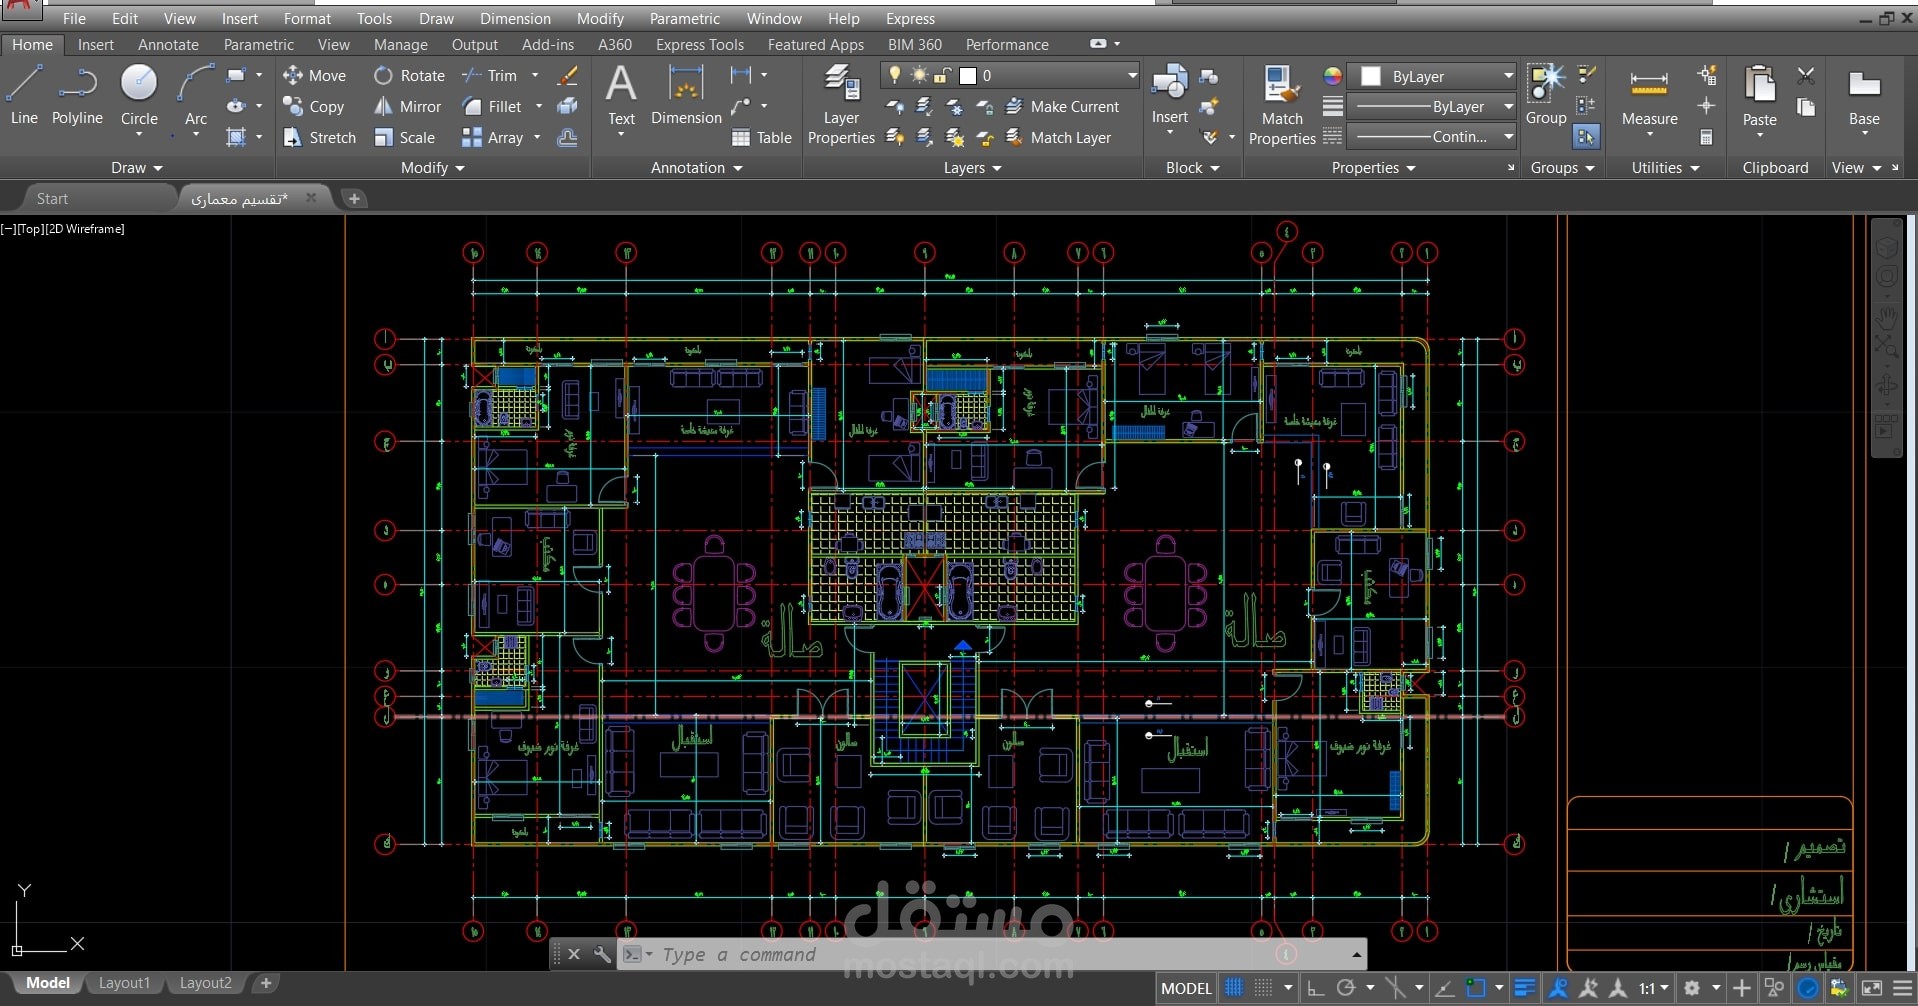Screen dimensions: 1918x1006
Task: Open annotation scale 1:1 dropdown
Action: [1654, 988]
